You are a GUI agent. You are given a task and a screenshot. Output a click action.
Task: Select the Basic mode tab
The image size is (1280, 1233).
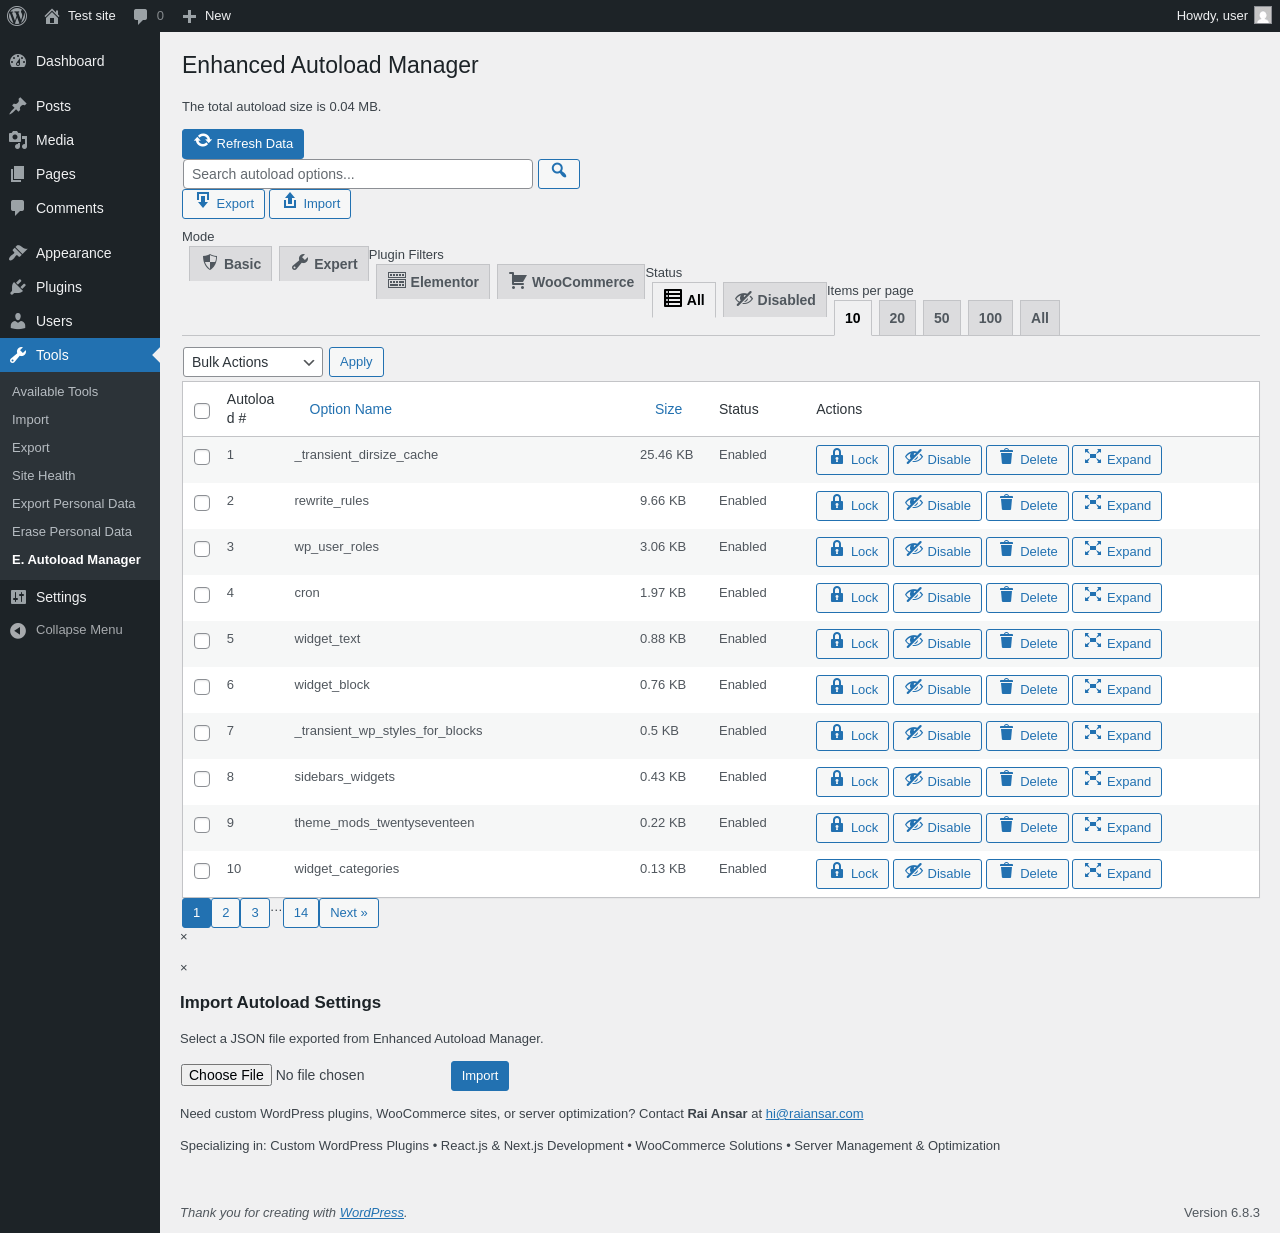coord(231,263)
